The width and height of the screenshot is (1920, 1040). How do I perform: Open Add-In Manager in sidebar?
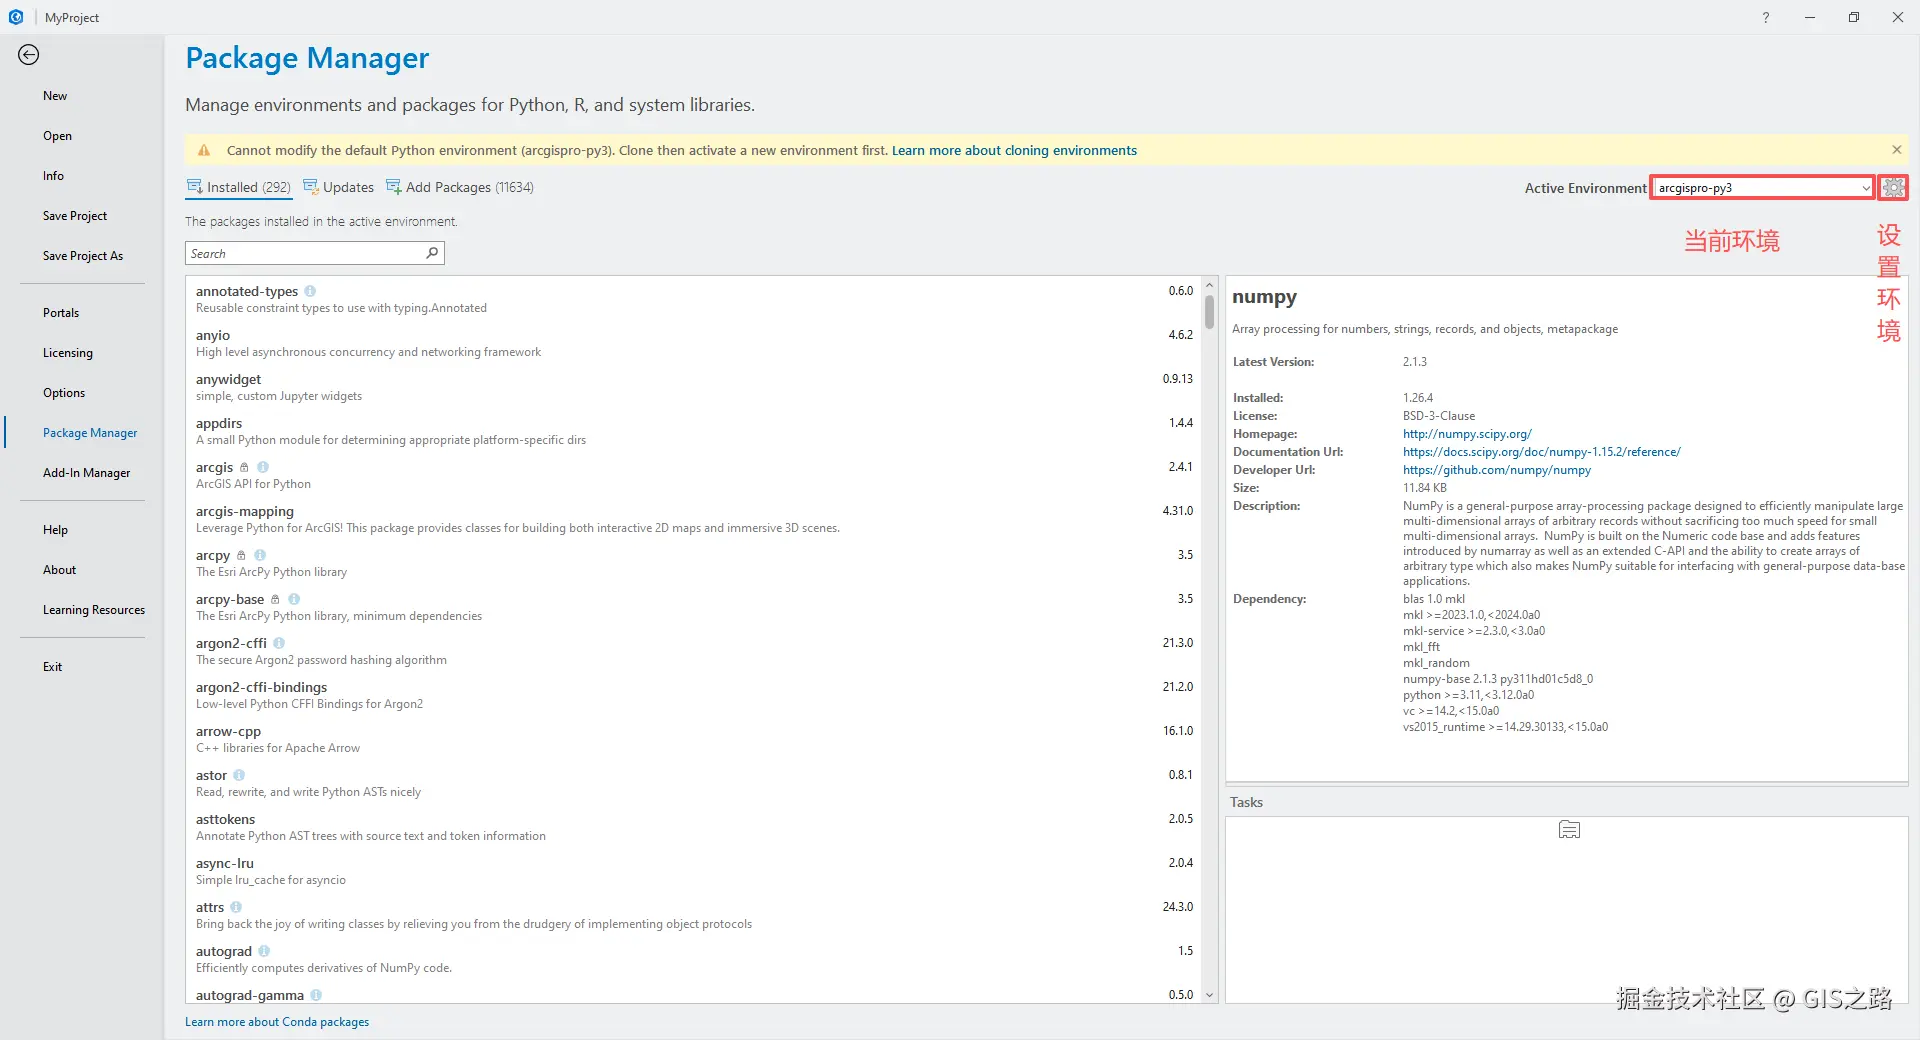[x=86, y=473]
